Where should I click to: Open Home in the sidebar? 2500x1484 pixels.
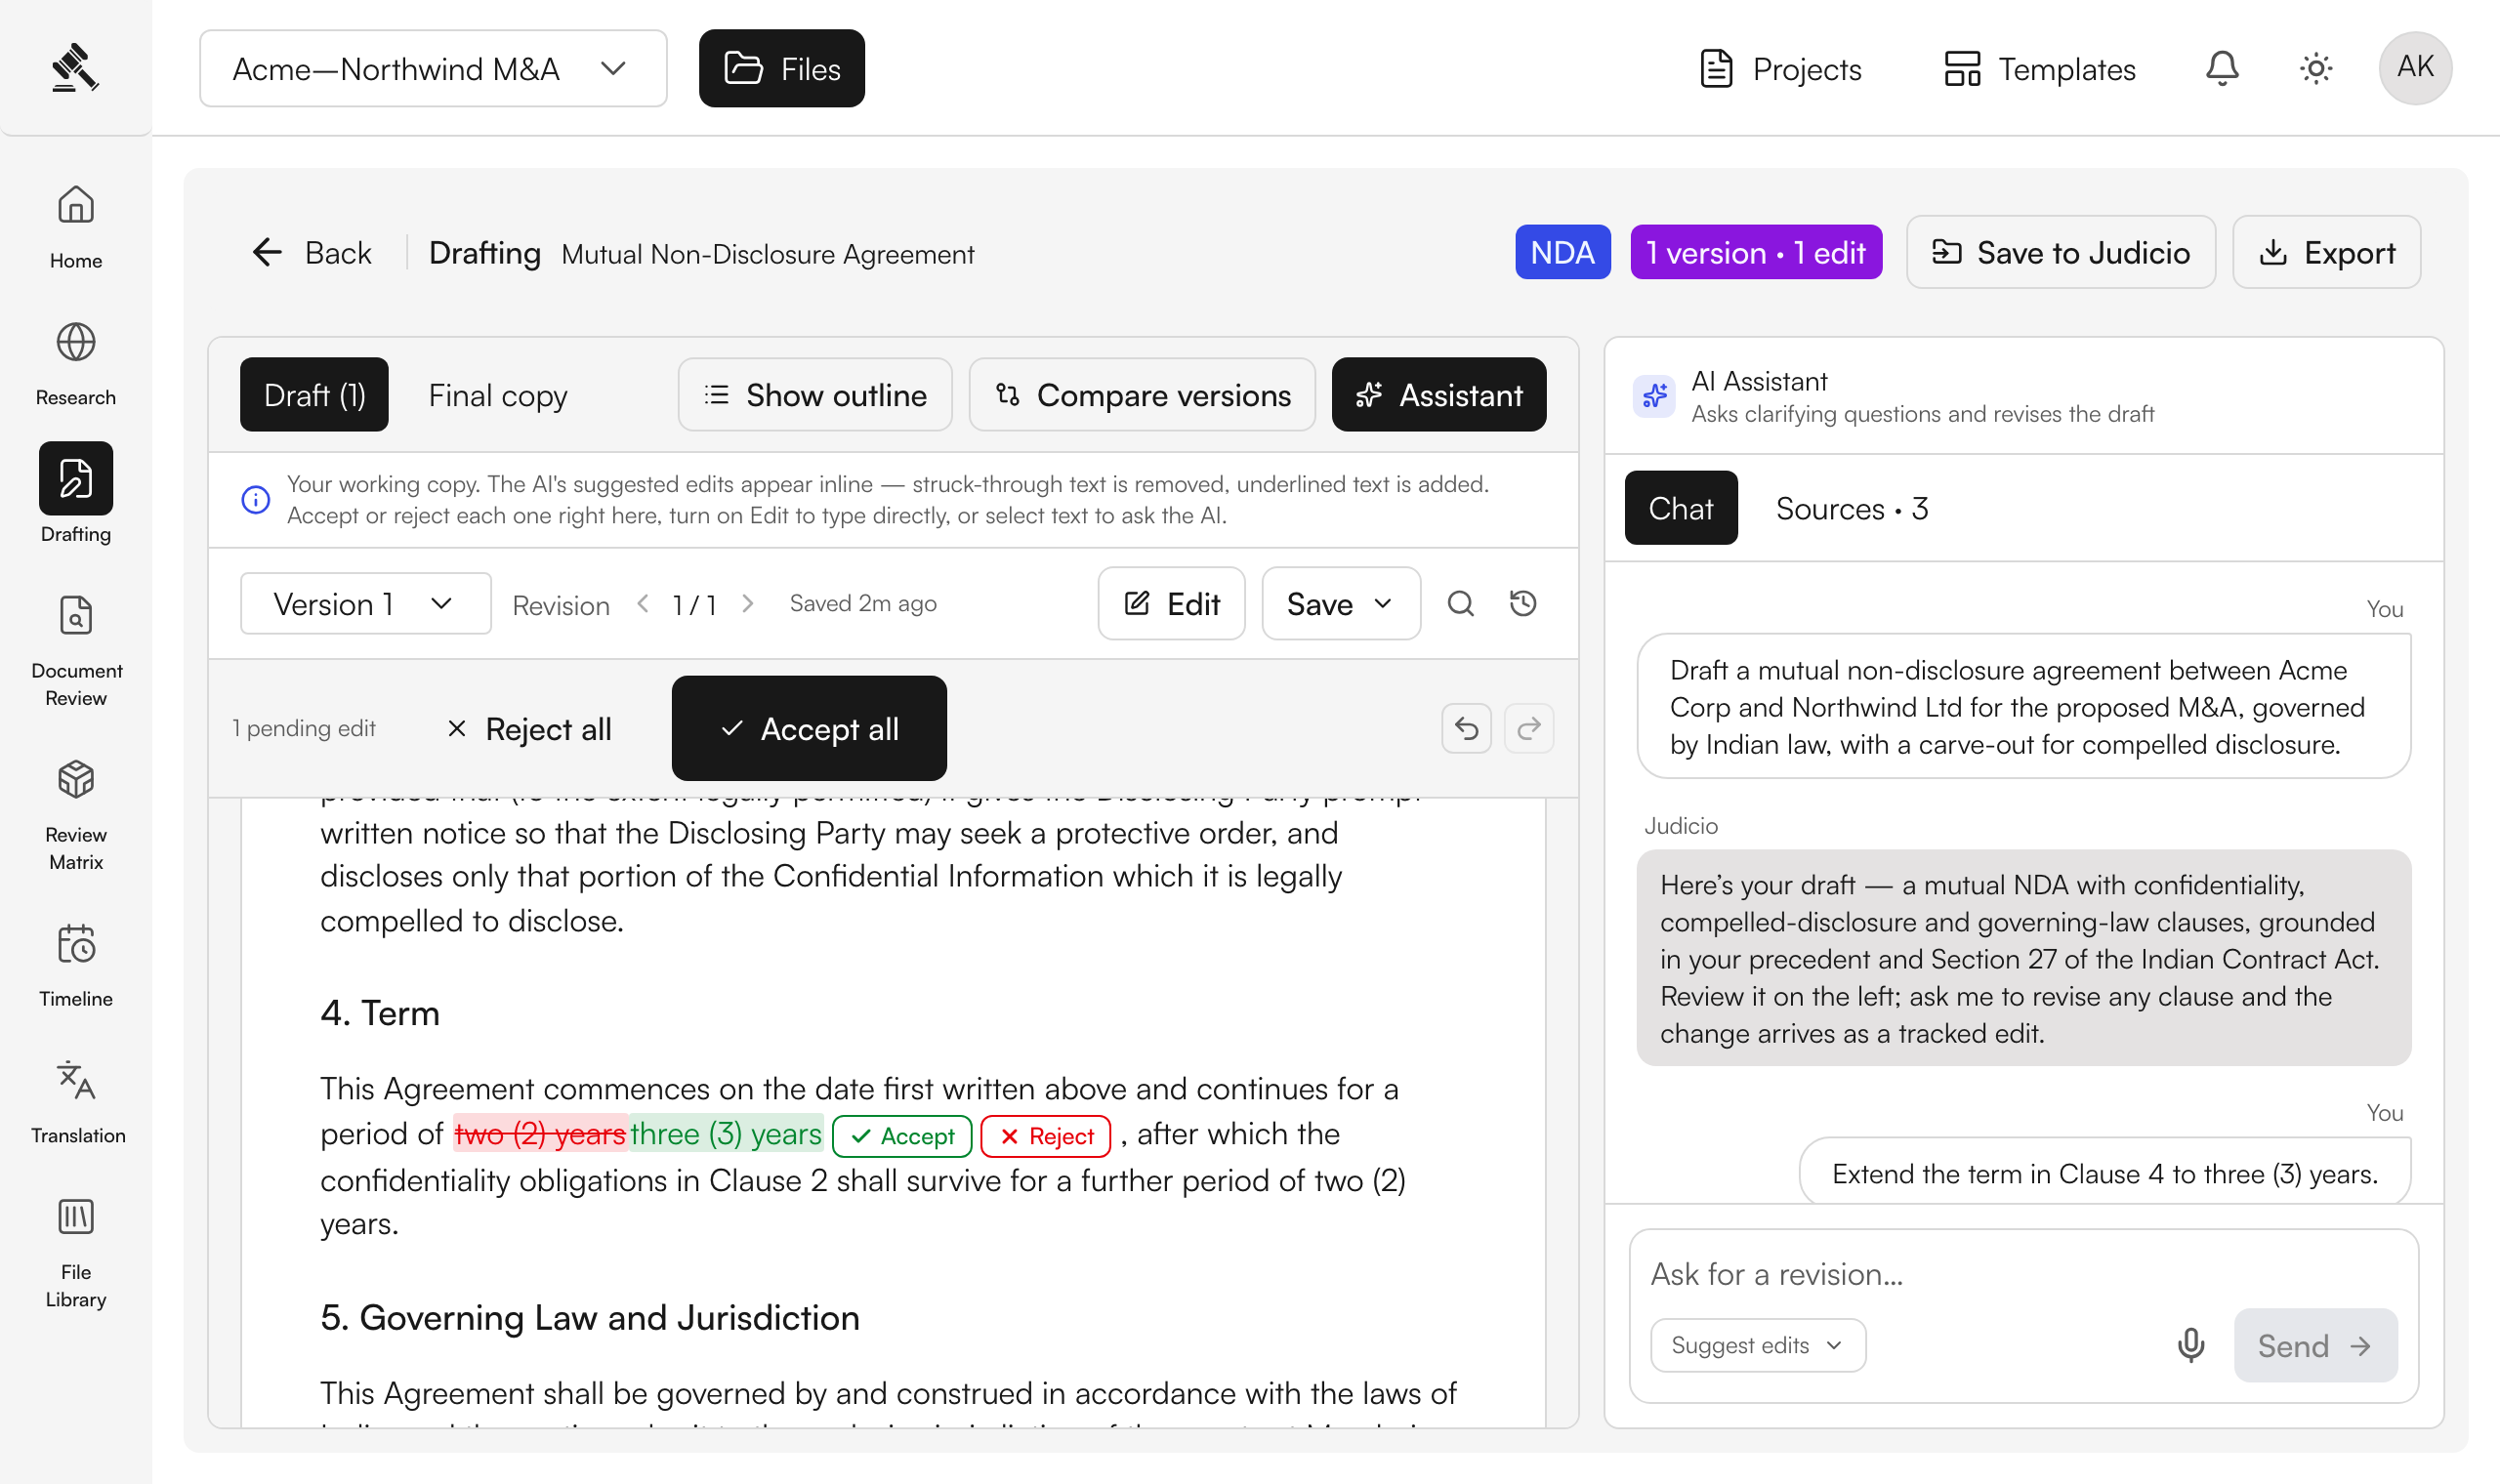[x=76, y=227]
